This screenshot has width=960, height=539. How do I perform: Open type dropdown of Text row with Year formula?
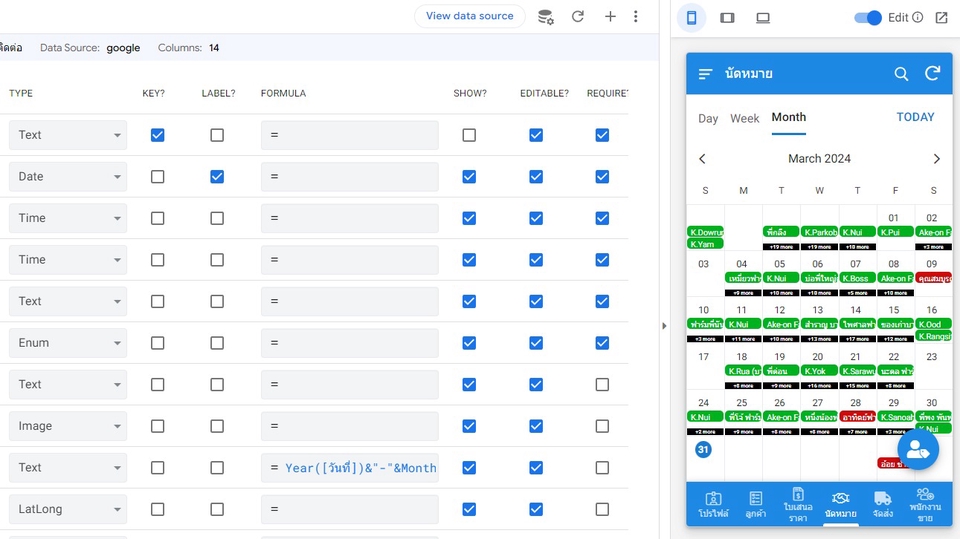tap(68, 467)
